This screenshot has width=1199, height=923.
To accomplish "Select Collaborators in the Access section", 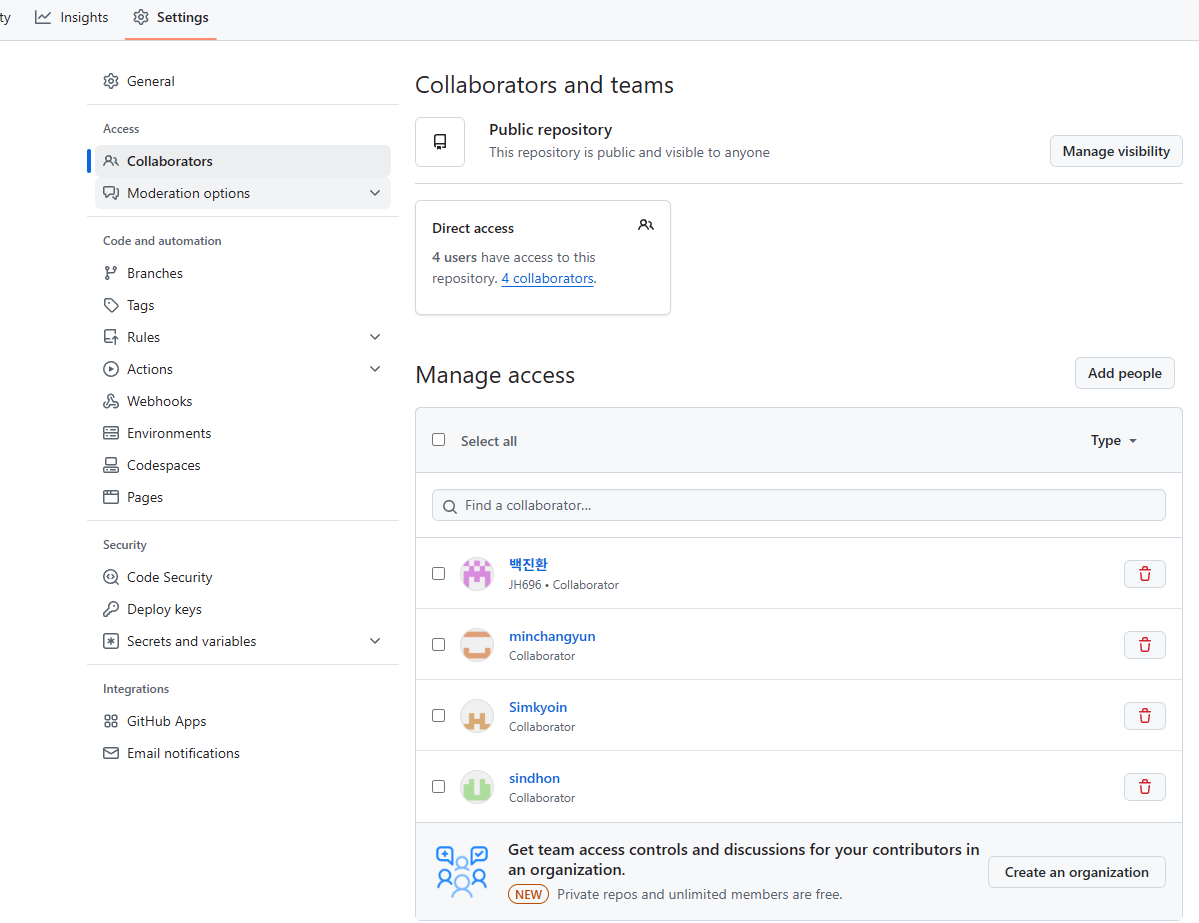I will point(242,161).
